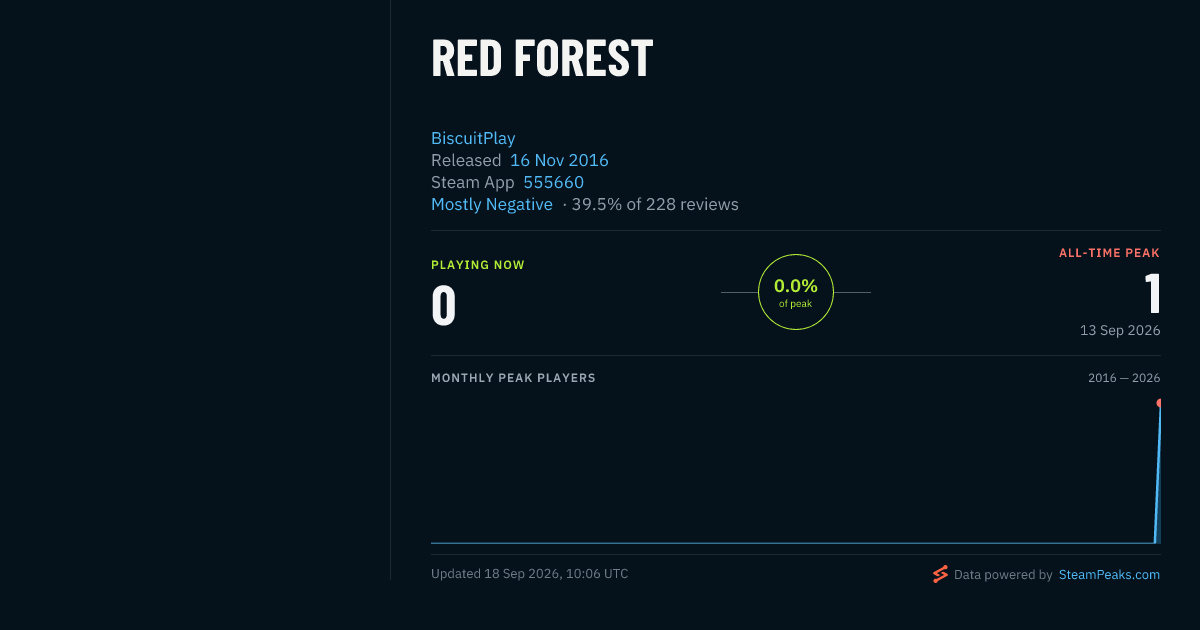Open the BiscuitPlay developer link
Viewport: 1200px width, 630px height.
[x=473, y=138]
